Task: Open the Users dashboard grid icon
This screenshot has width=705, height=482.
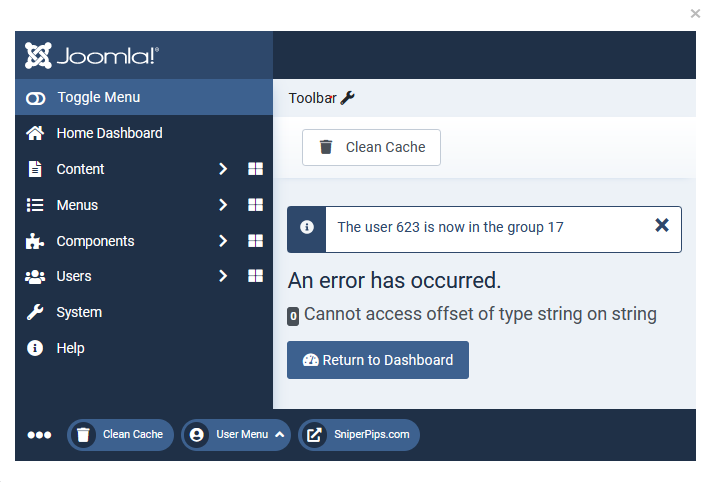Action: (x=255, y=276)
